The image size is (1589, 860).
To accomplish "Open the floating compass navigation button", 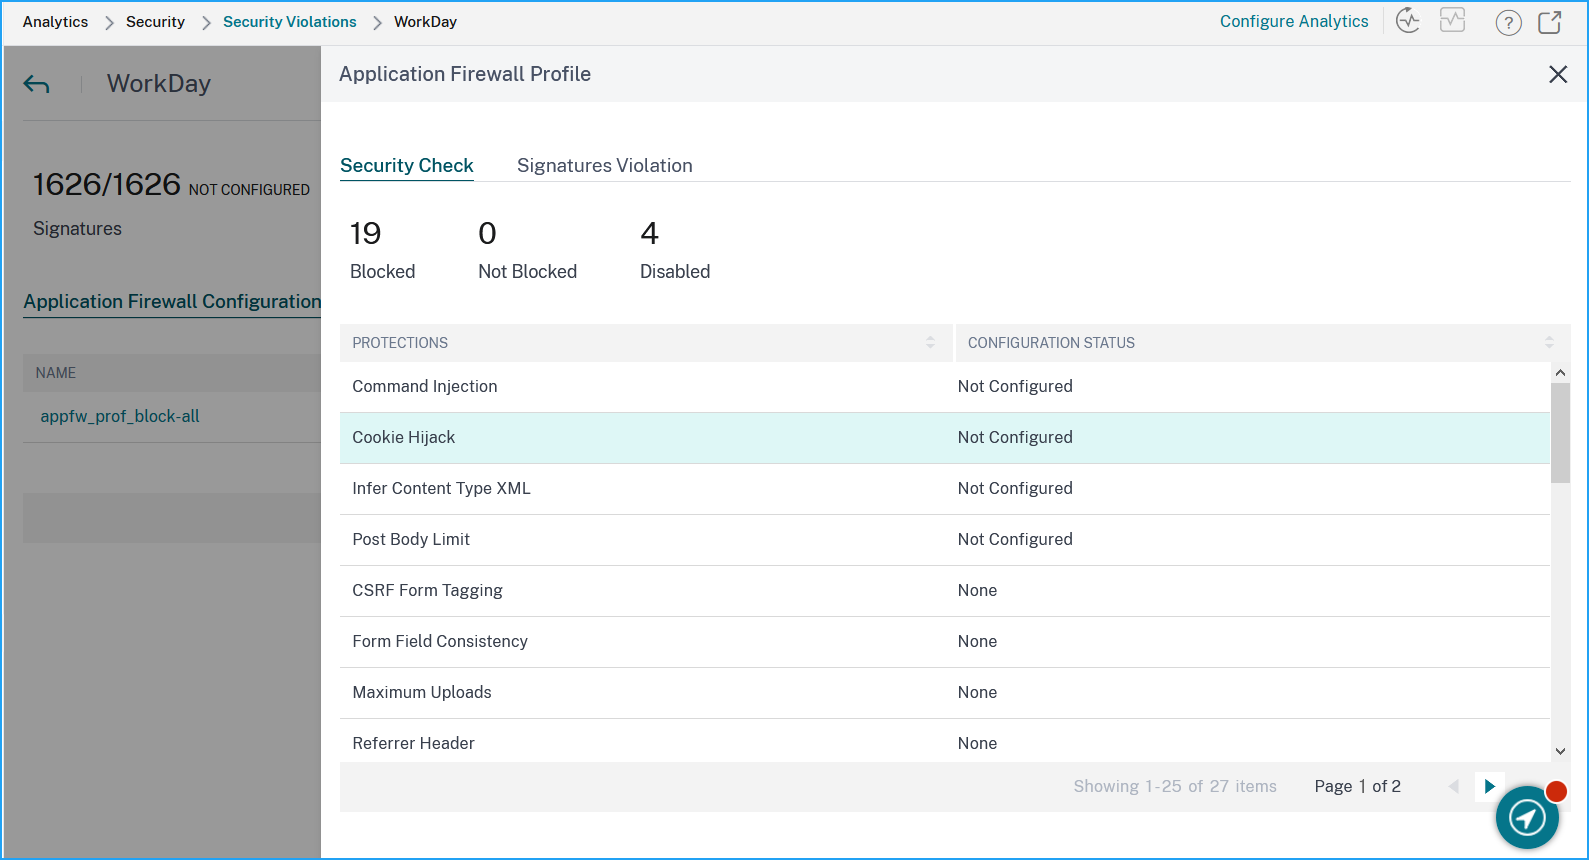I will pos(1527,817).
